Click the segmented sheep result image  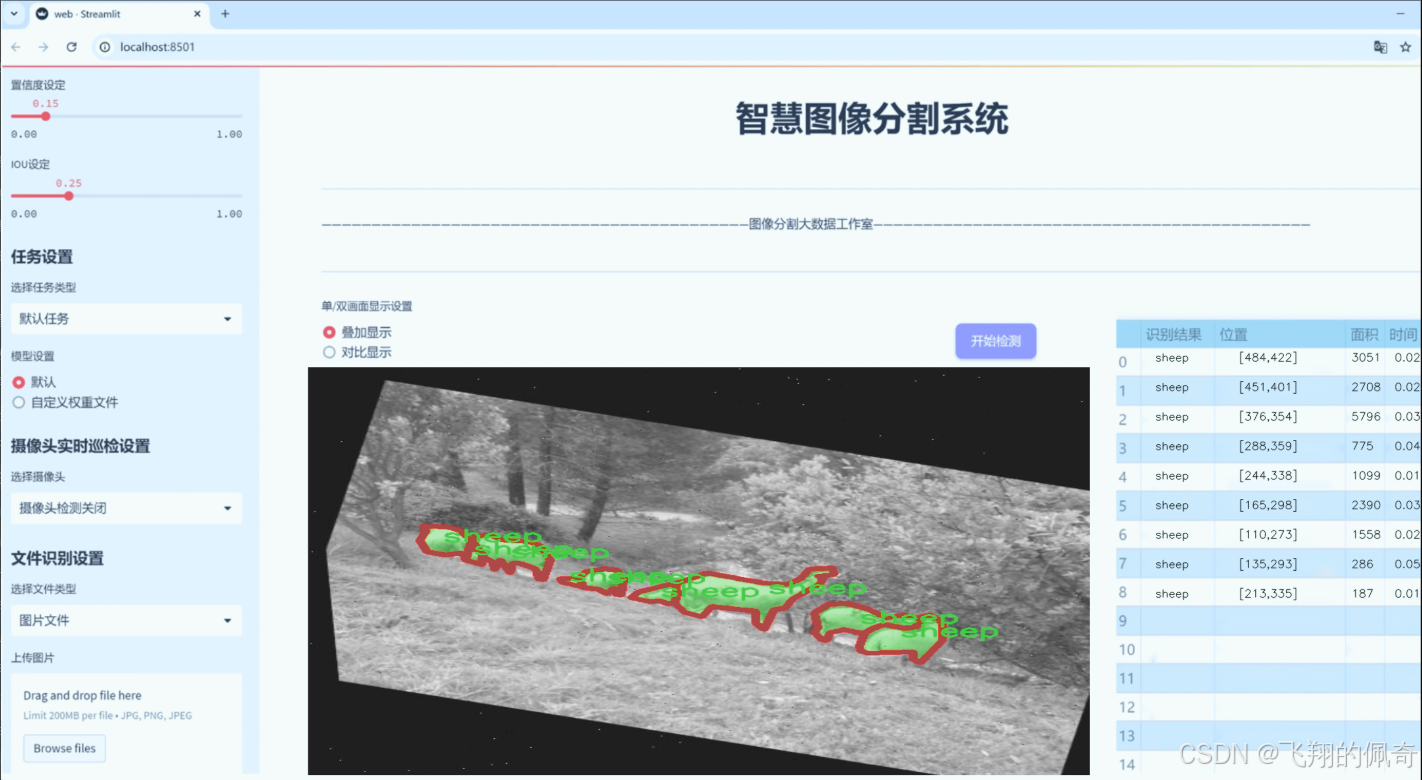(x=699, y=570)
